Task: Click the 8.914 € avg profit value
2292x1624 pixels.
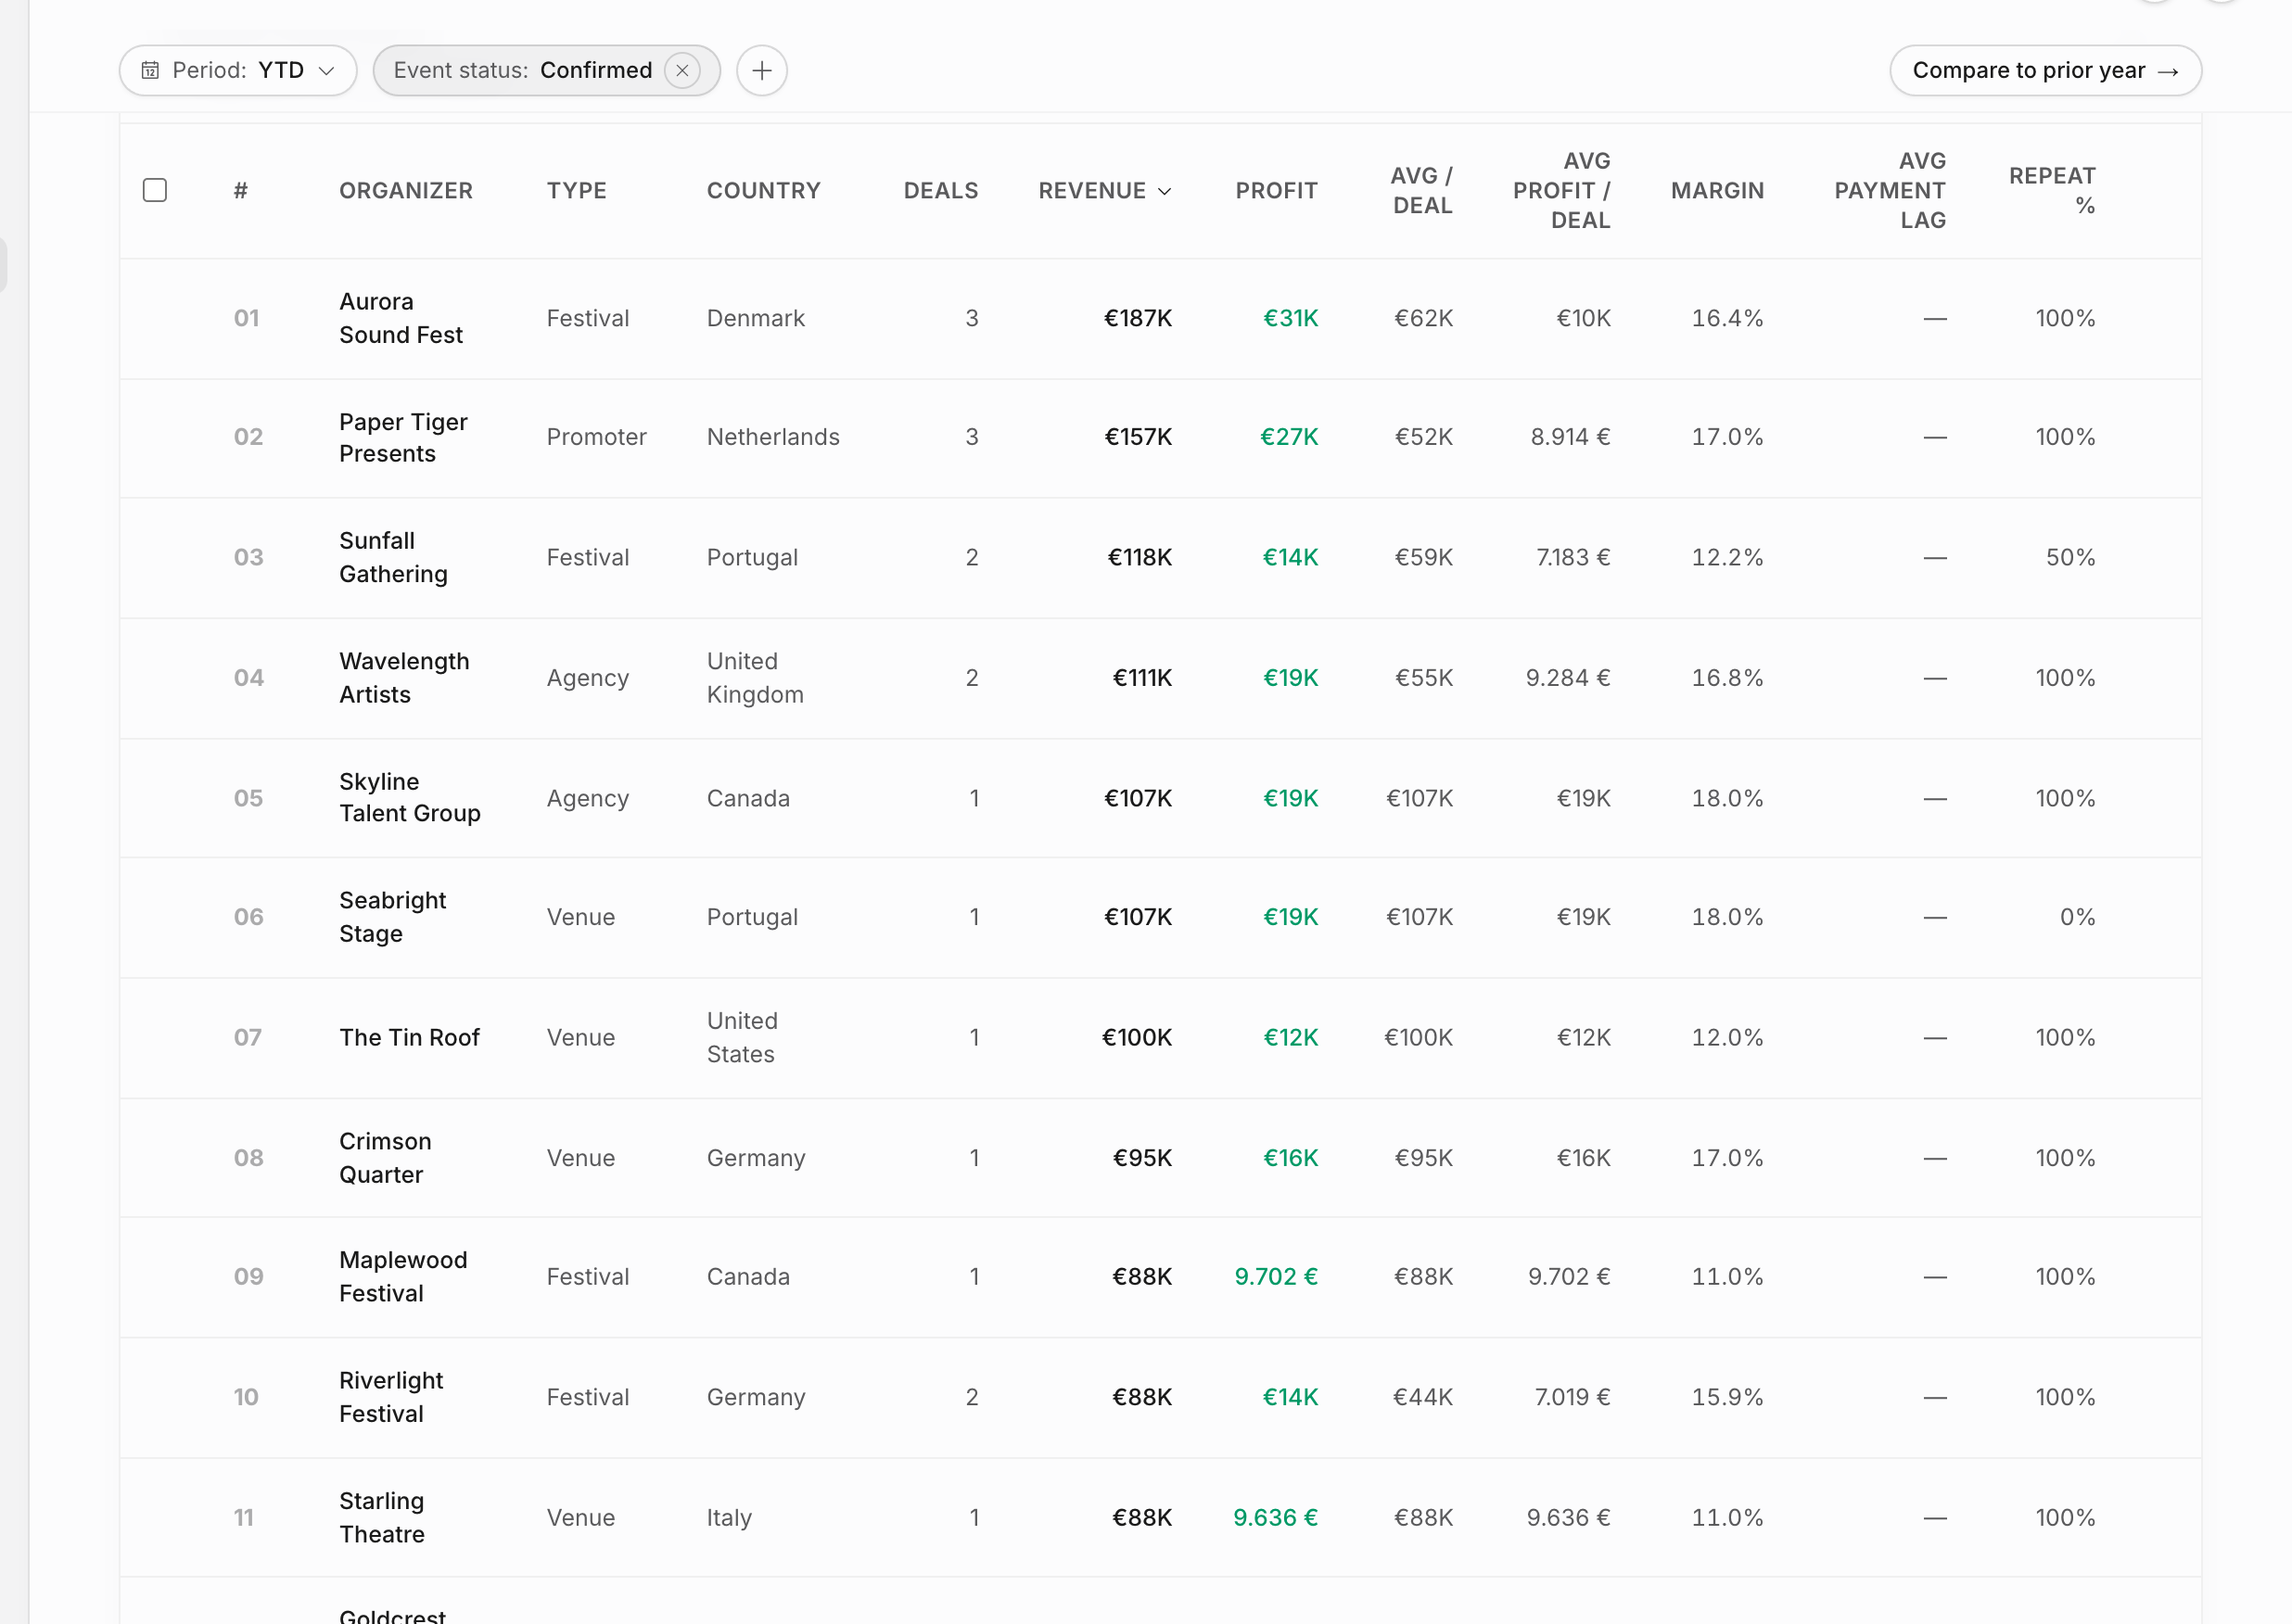Action: [x=1570, y=437]
